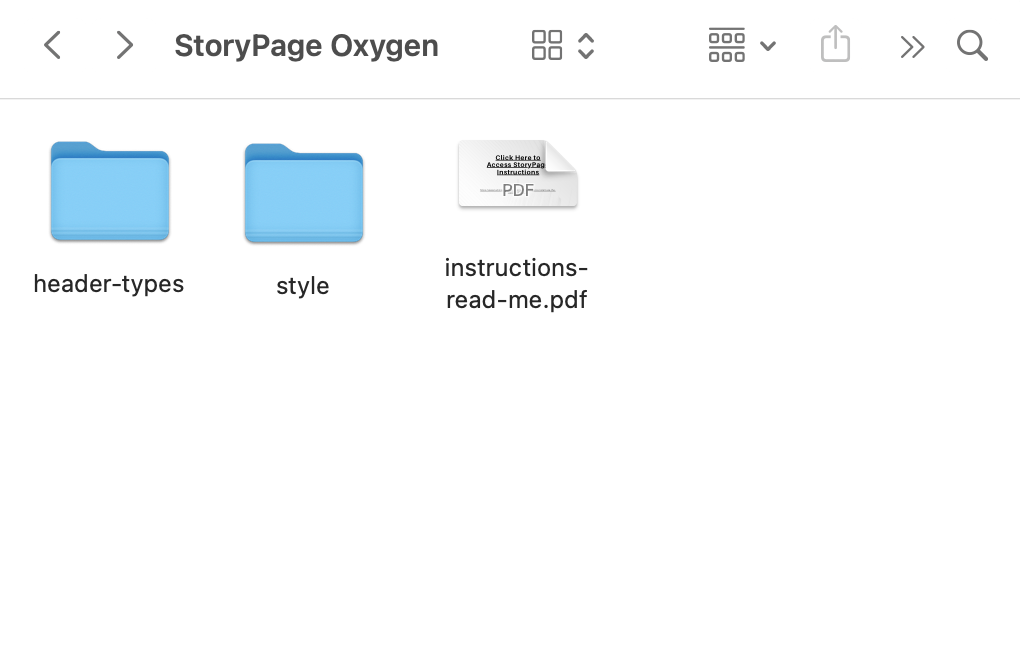
Task: Click the StoryPage Oxygen window title
Action: [306, 46]
